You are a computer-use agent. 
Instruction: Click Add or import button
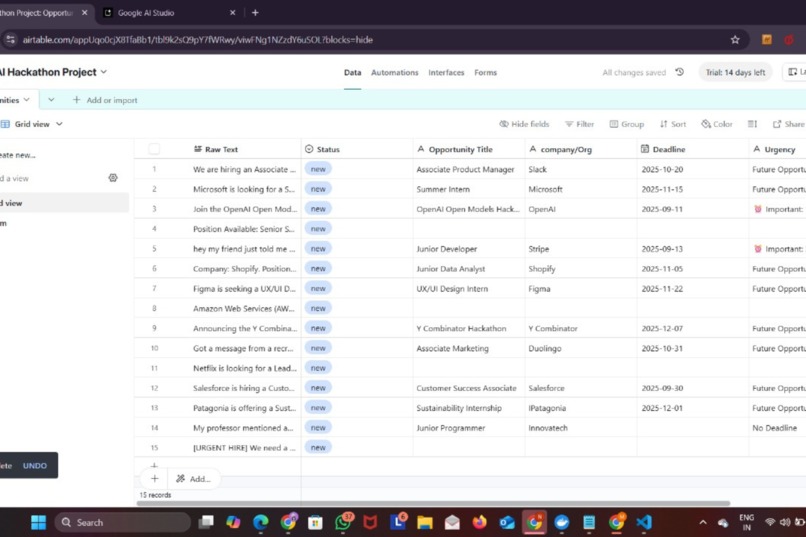click(105, 100)
